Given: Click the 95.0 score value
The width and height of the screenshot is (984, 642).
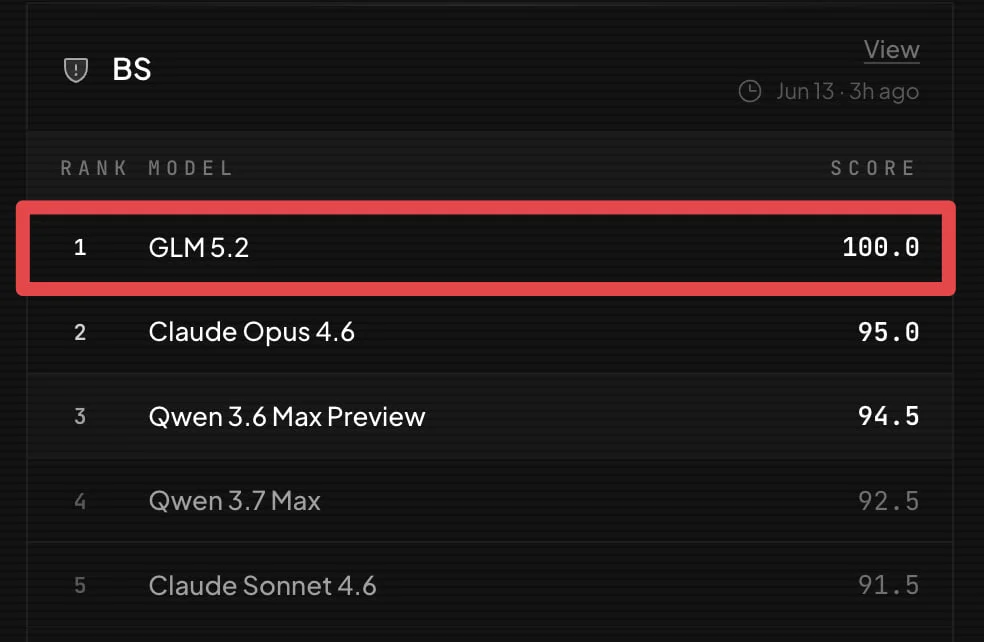Looking at the screenshot, I should pyautogui.click(x=889, y=332).
